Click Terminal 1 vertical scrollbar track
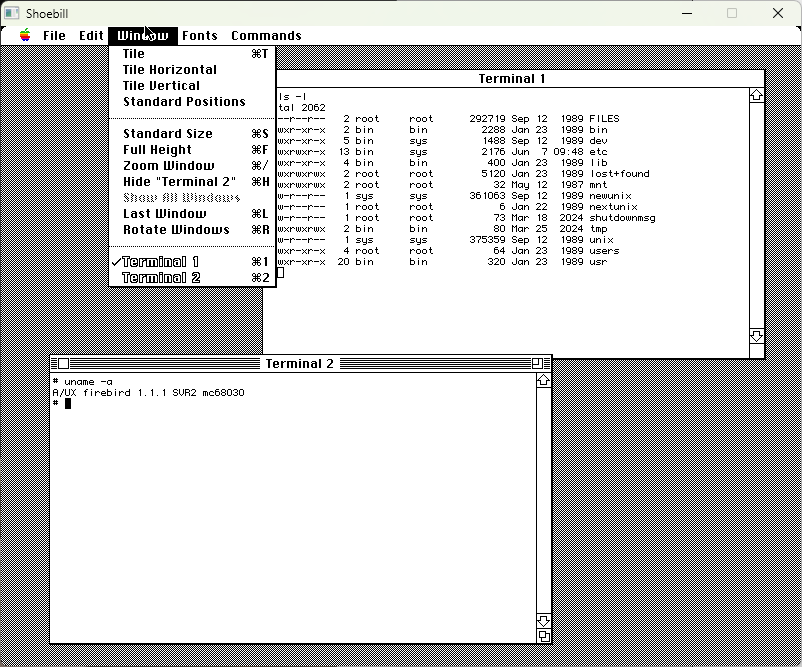The width and height of the screenshot is (802, 667). click(756, 216)
